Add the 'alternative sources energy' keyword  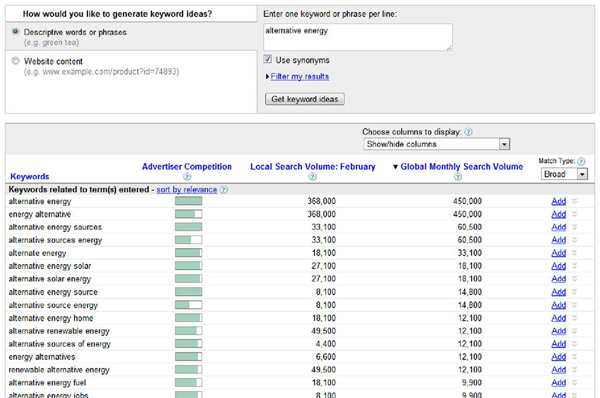(x=559, y=240)
